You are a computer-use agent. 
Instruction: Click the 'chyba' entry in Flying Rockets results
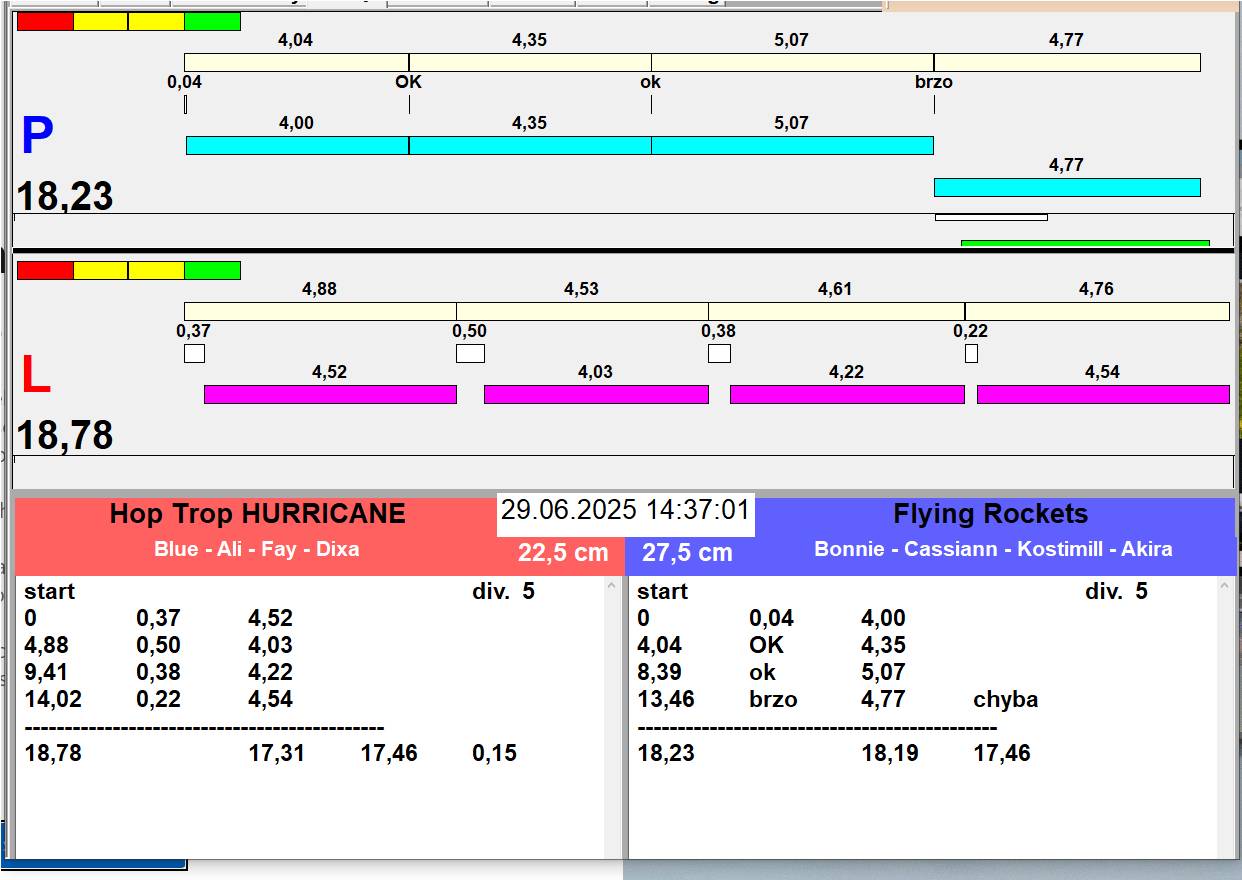coord(1005,699)
